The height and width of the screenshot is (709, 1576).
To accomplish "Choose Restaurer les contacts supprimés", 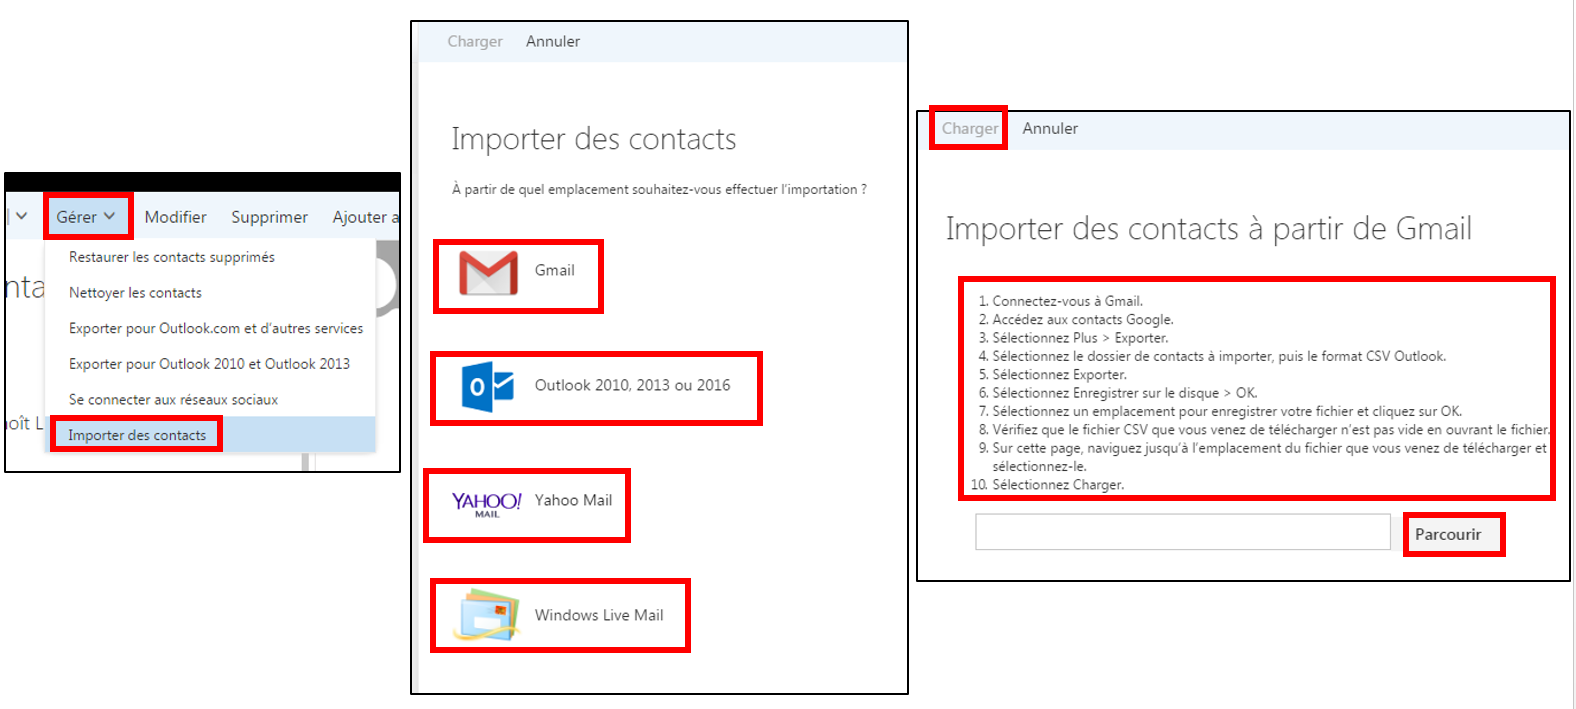I will point(172,257).
